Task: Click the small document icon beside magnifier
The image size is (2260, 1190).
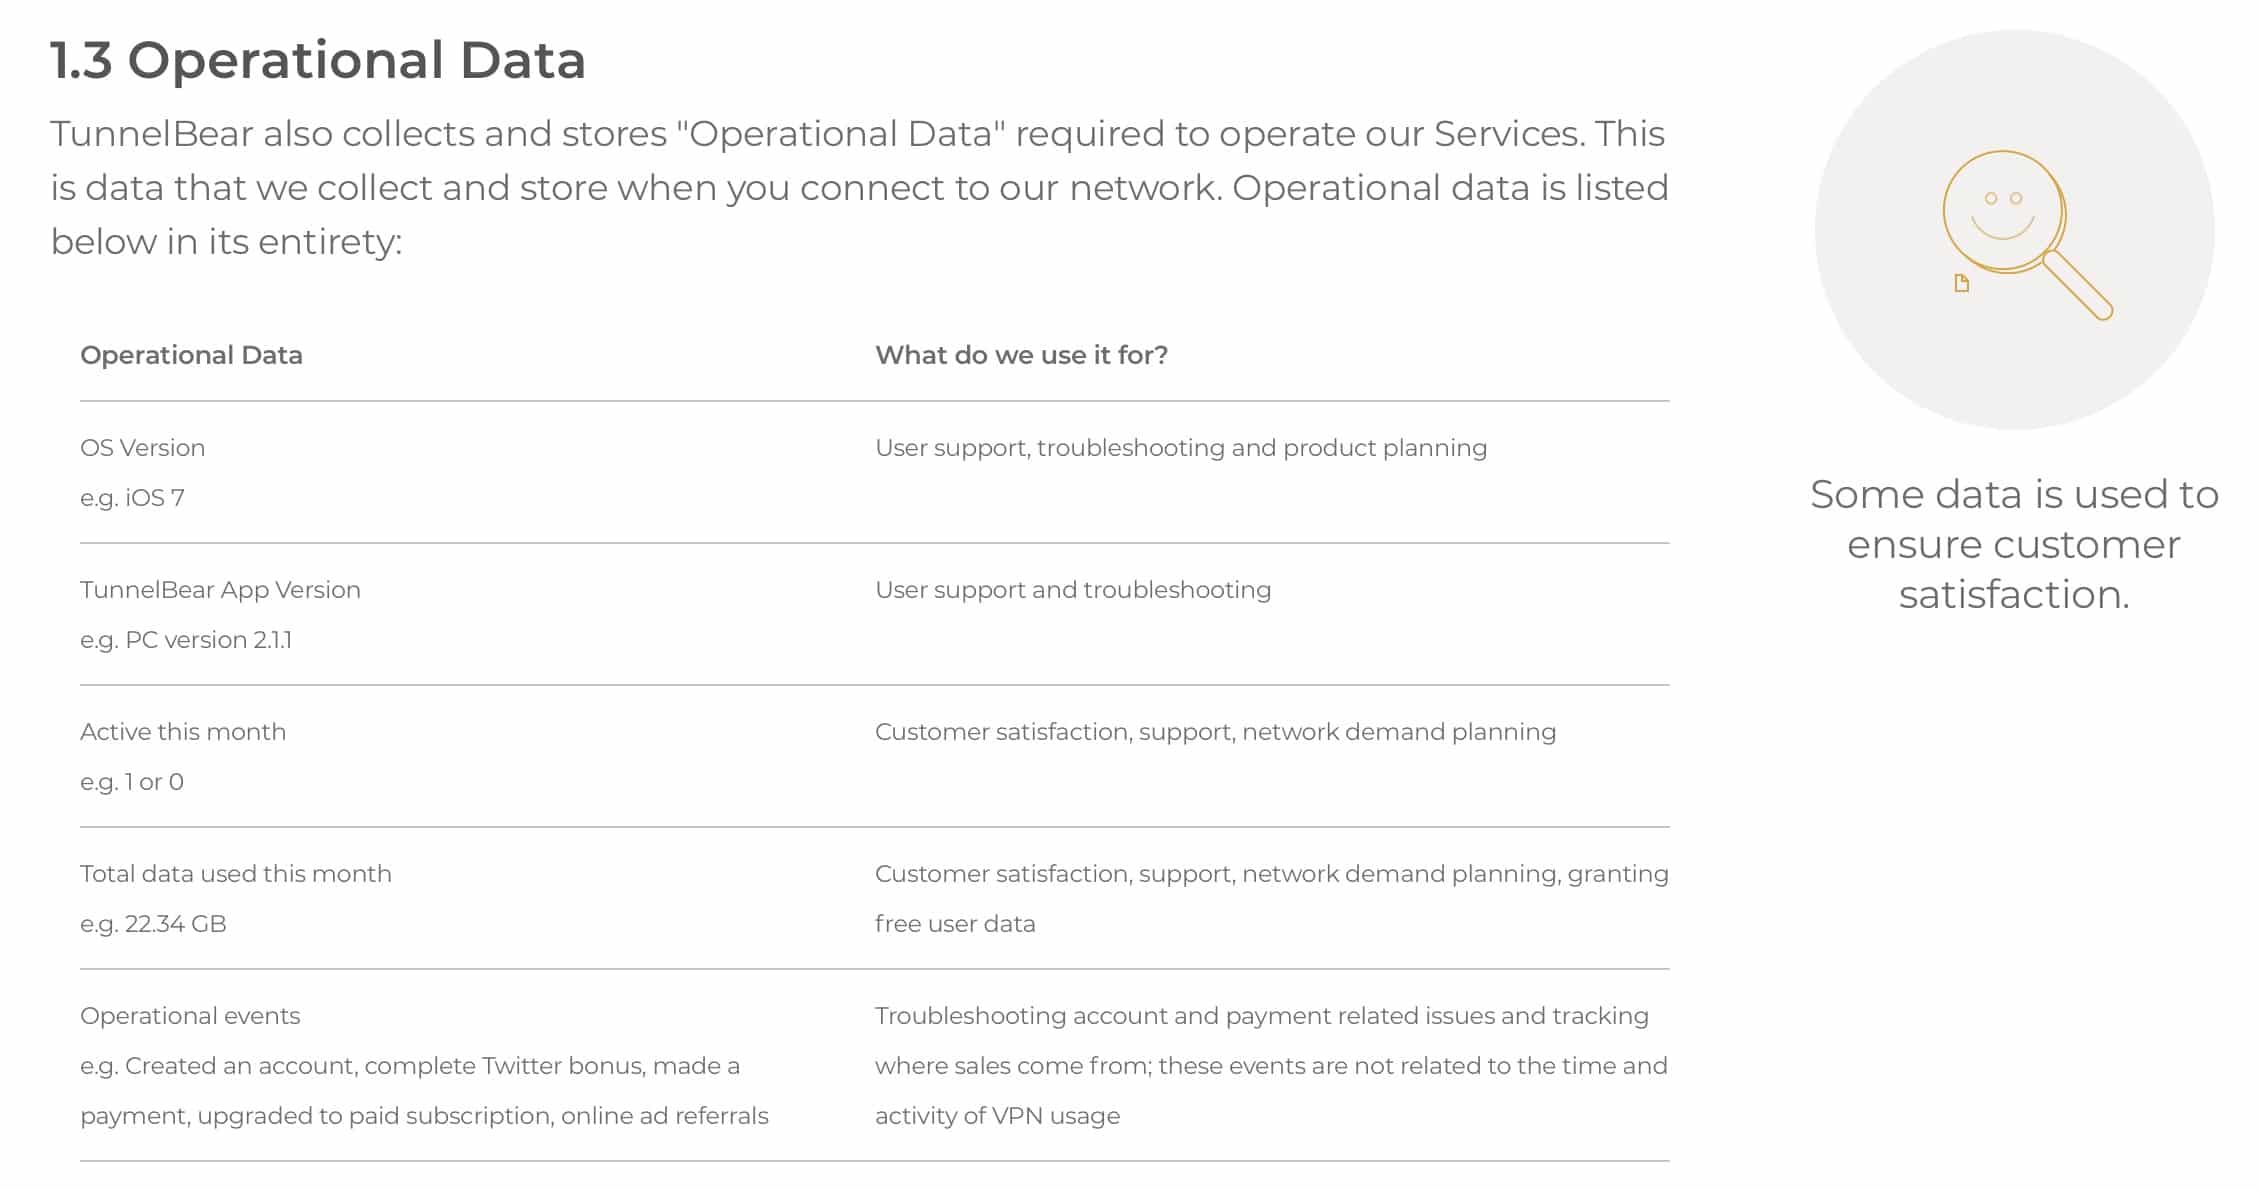Action: pyautogui.click(x=1962, y=283)
